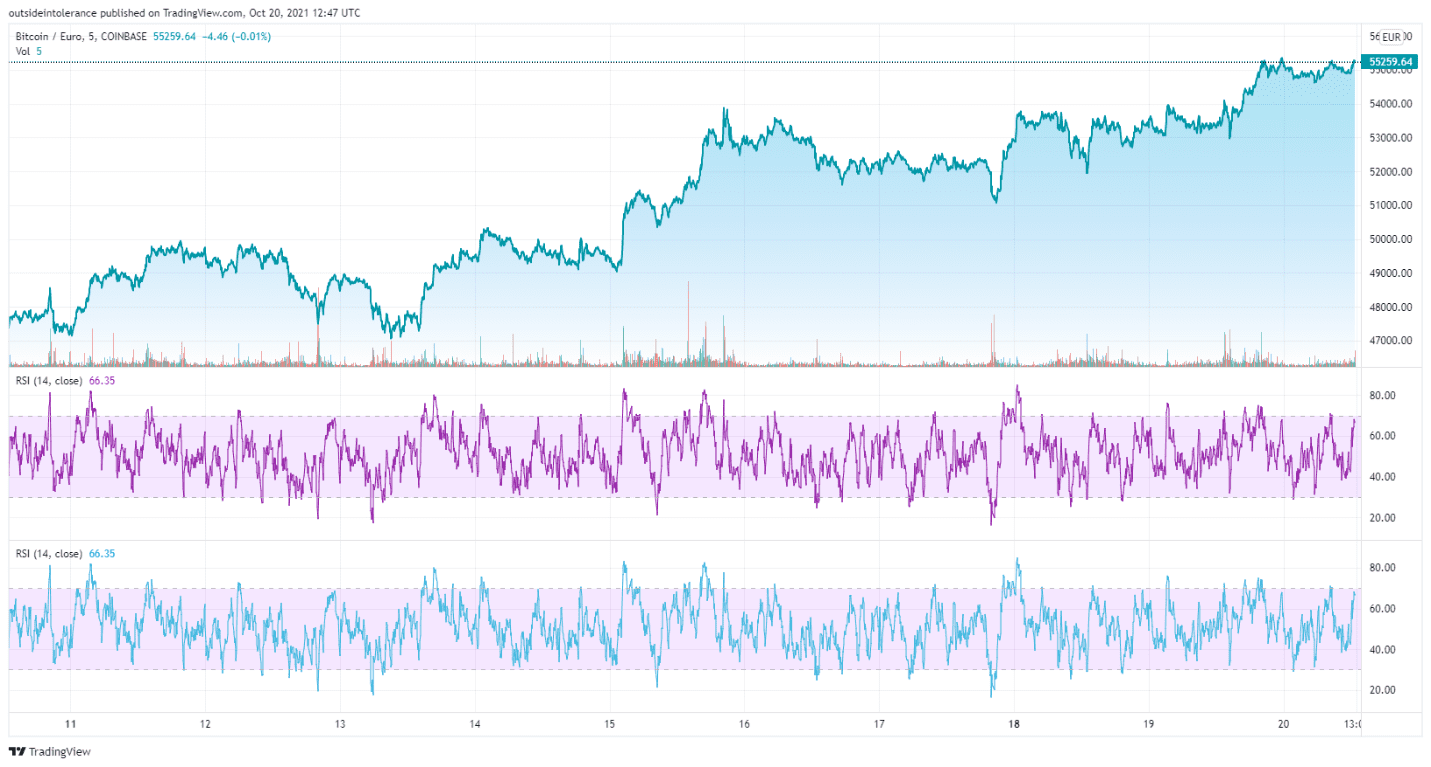The image size is (1431, 767).
Task: Click the blue RSI value 66.35
Action: coord(101,553)
